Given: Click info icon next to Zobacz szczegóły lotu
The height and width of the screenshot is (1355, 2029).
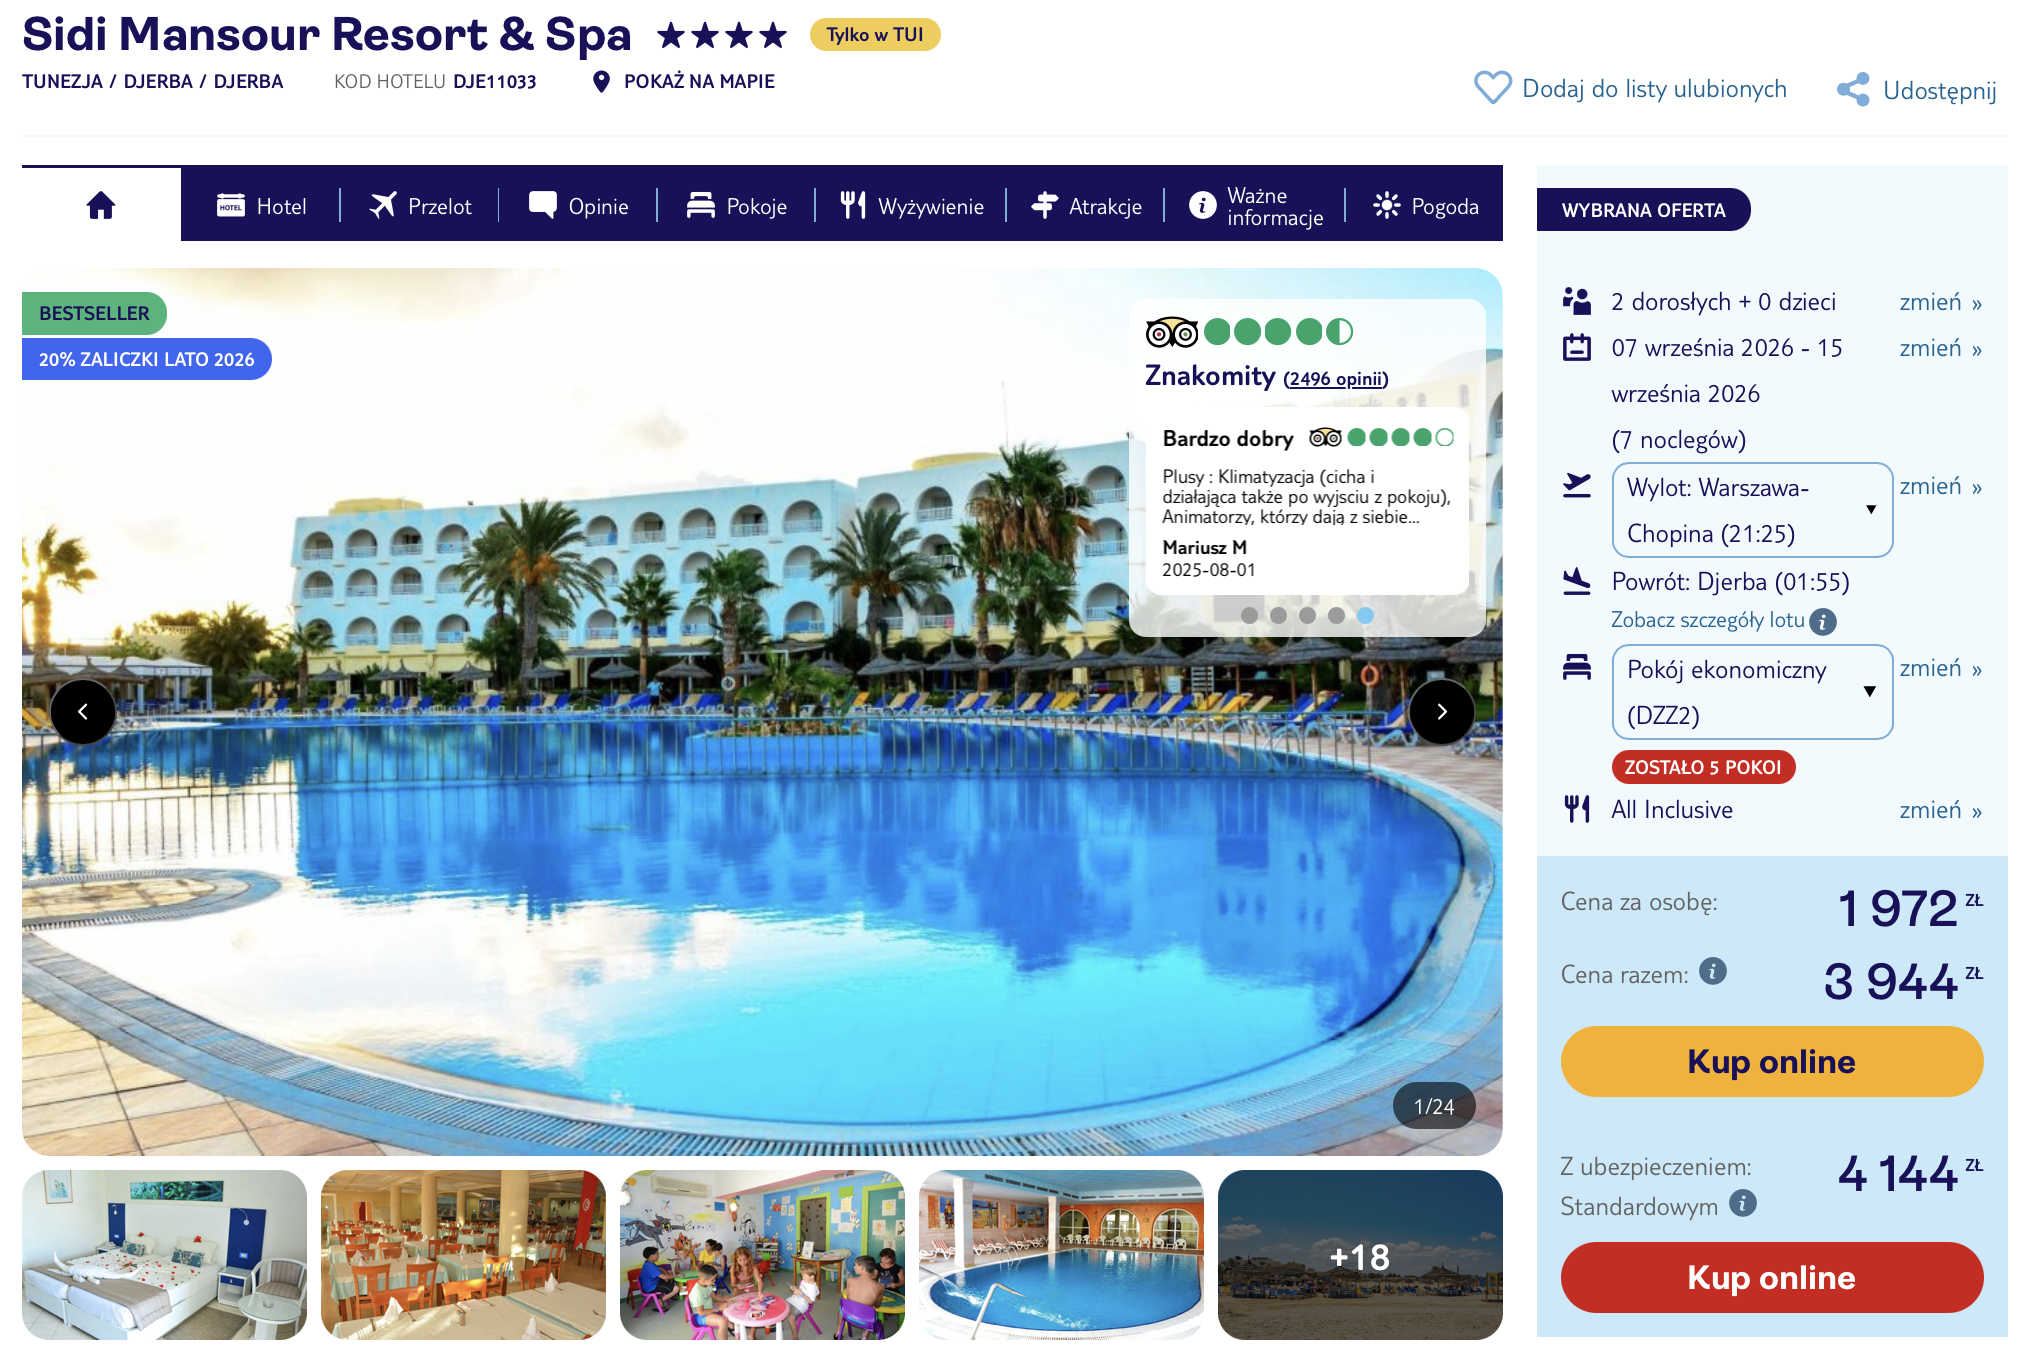Looking at the screenshot, I should coord(1823,622).
